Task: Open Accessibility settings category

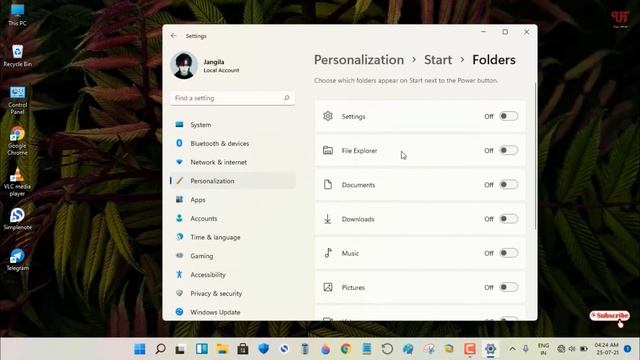Action: [233, 275]
